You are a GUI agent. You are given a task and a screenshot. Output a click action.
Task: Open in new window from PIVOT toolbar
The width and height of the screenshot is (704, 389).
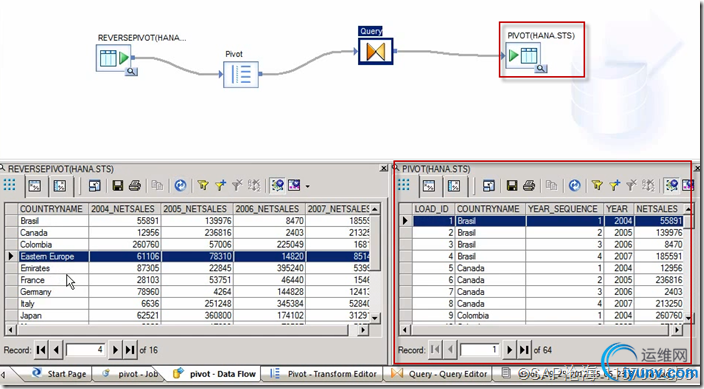point(488,186)
